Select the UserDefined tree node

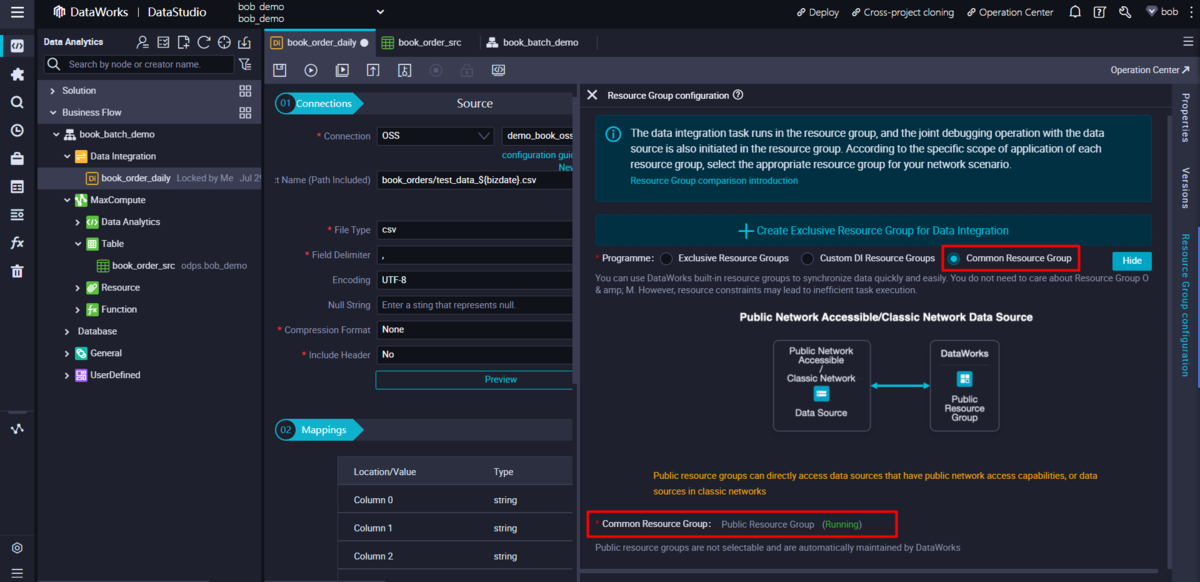point(115,375)
